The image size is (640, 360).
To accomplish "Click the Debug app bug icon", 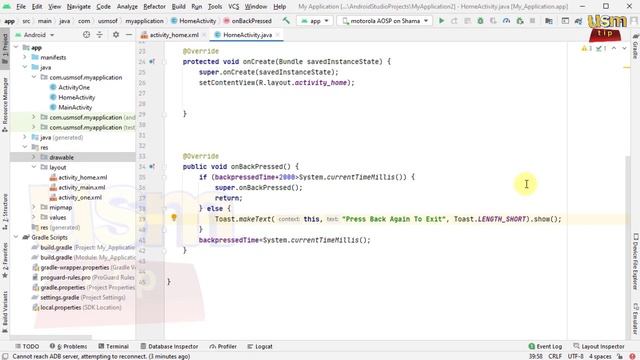I will pyautogui.click(x=480, y=21).
